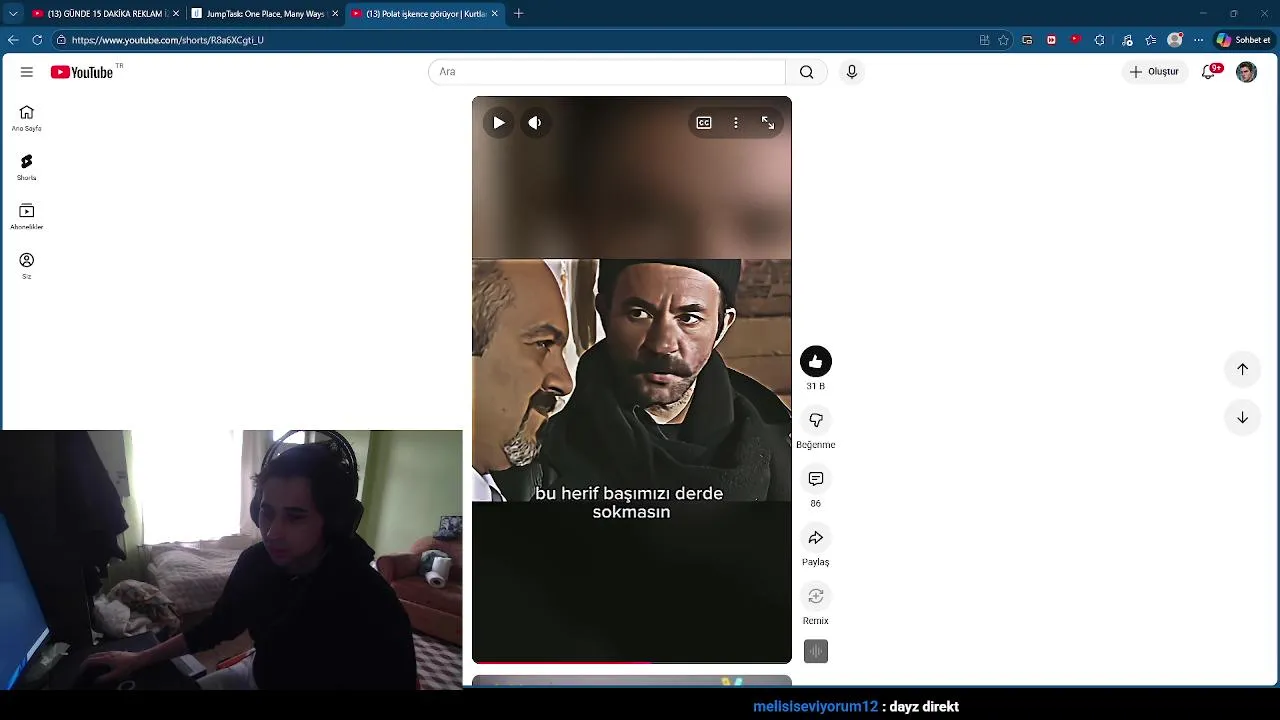1280x720 pixels.
Task: Open the 86 comments panel
Action: (816, 479)
